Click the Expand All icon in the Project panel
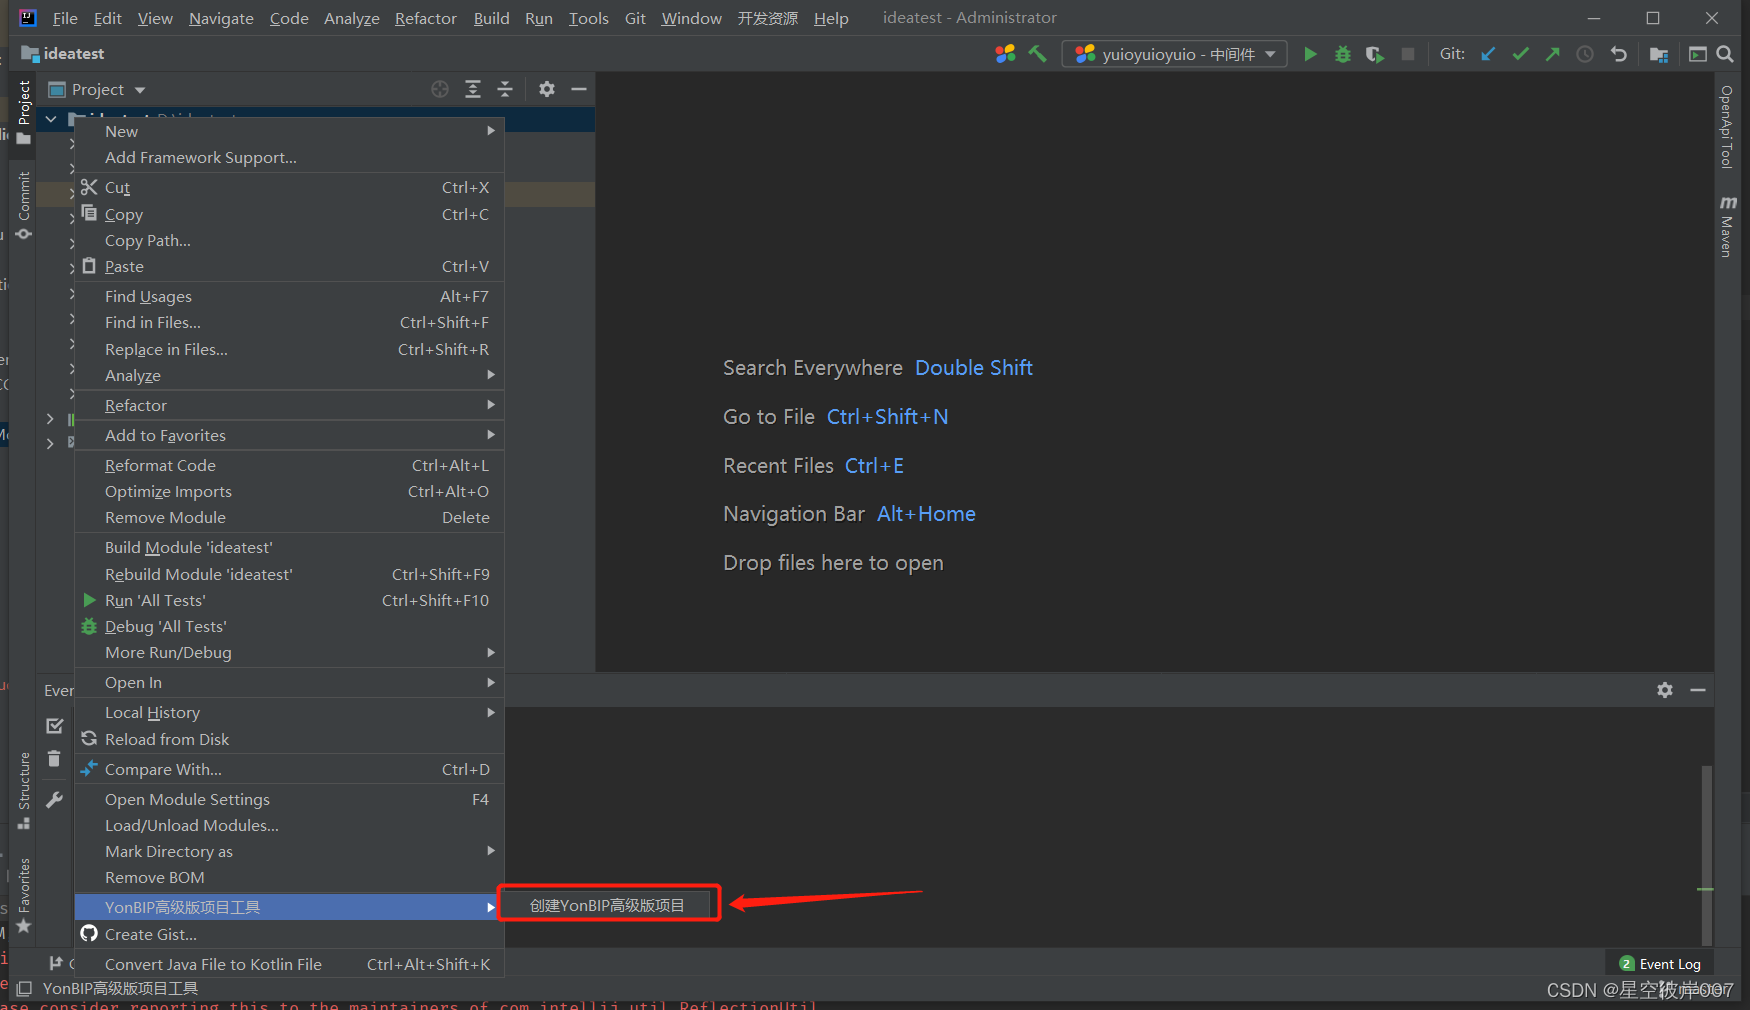Viewport: 1750px width, 1010px height. pos(473,89)
